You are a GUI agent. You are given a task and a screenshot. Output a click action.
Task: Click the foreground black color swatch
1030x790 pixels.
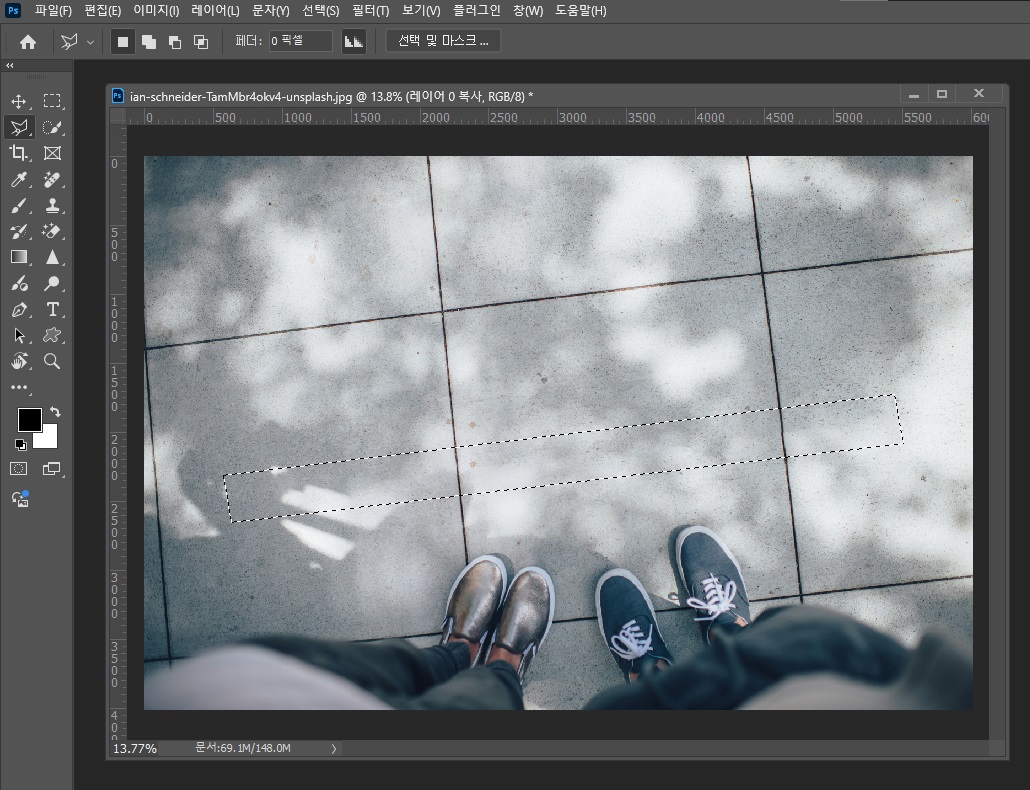pos(29,420)
